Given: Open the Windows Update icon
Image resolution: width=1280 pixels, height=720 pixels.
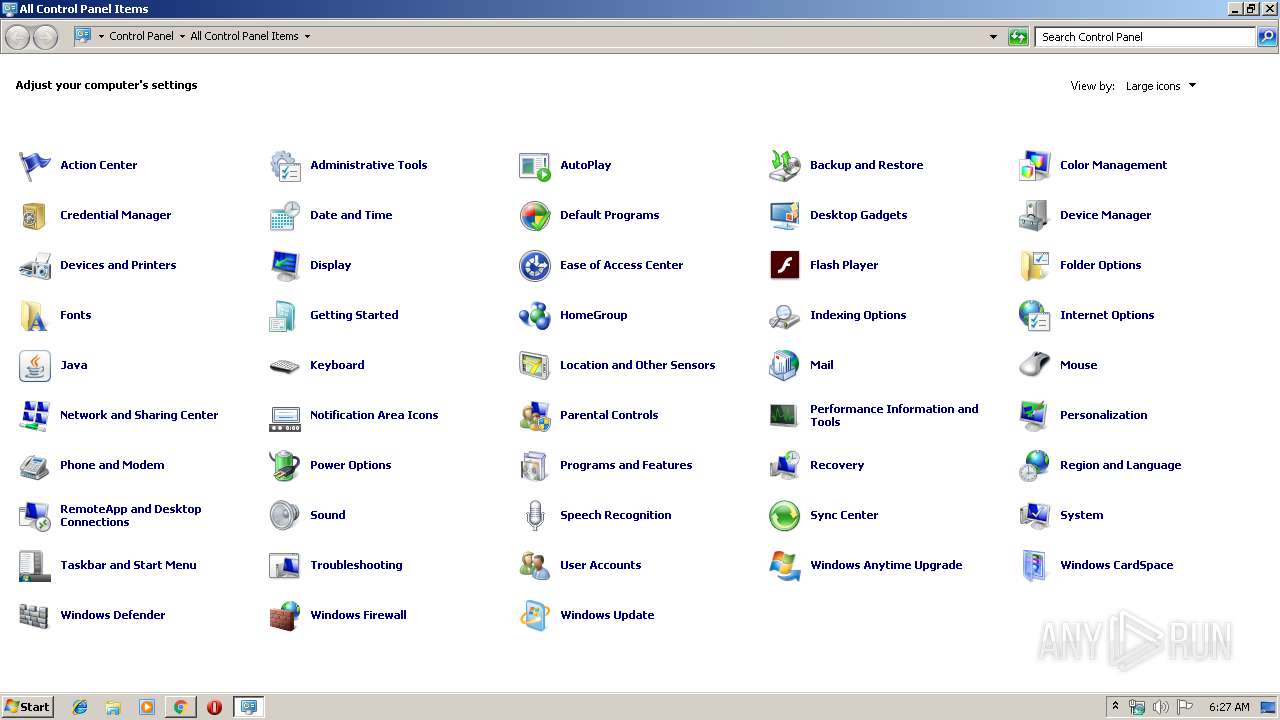Looking at the screenshot, I should pyautogui.click(x=535, y=615).
